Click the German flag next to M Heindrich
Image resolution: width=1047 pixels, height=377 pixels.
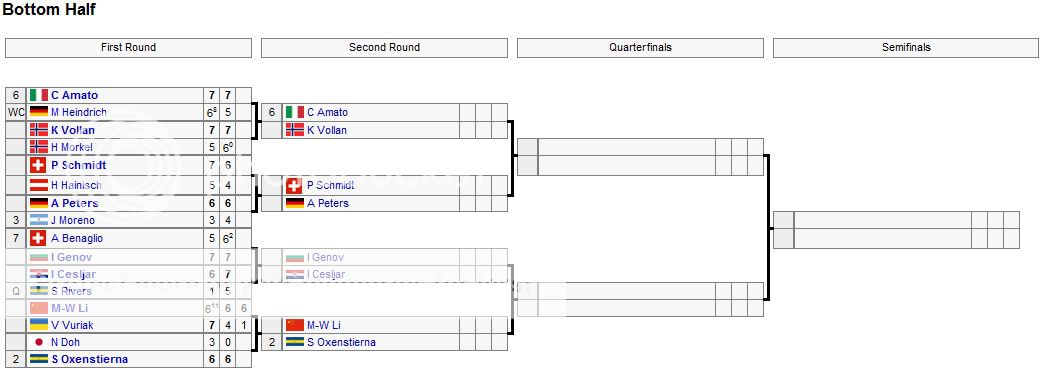[x=39, y=112]
